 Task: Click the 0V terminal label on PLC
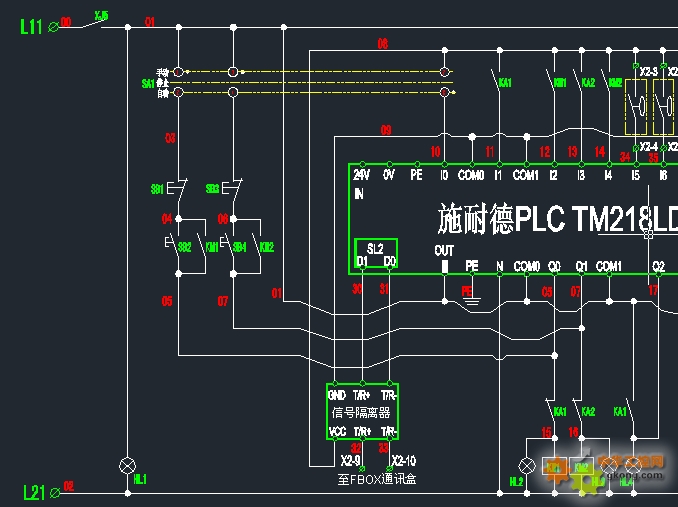pyautogui.click(x=389, y=175)
